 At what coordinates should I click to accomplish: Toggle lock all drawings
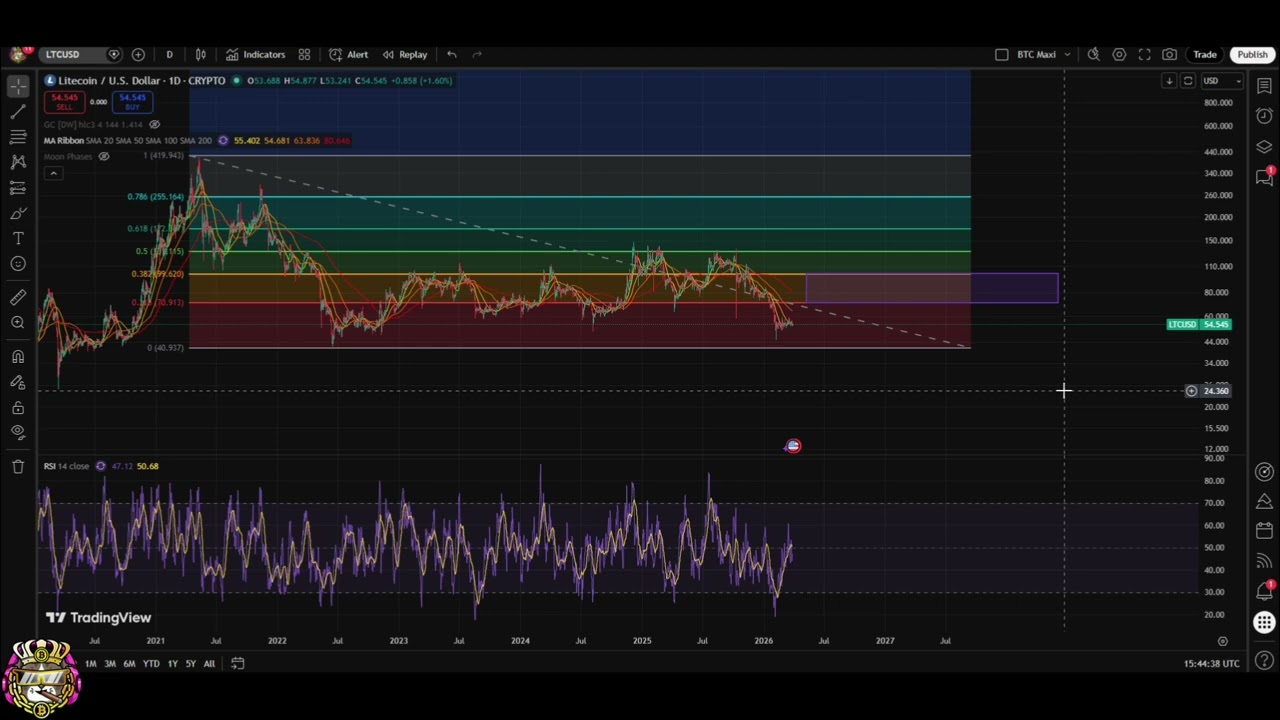click(x=18, y=407)
